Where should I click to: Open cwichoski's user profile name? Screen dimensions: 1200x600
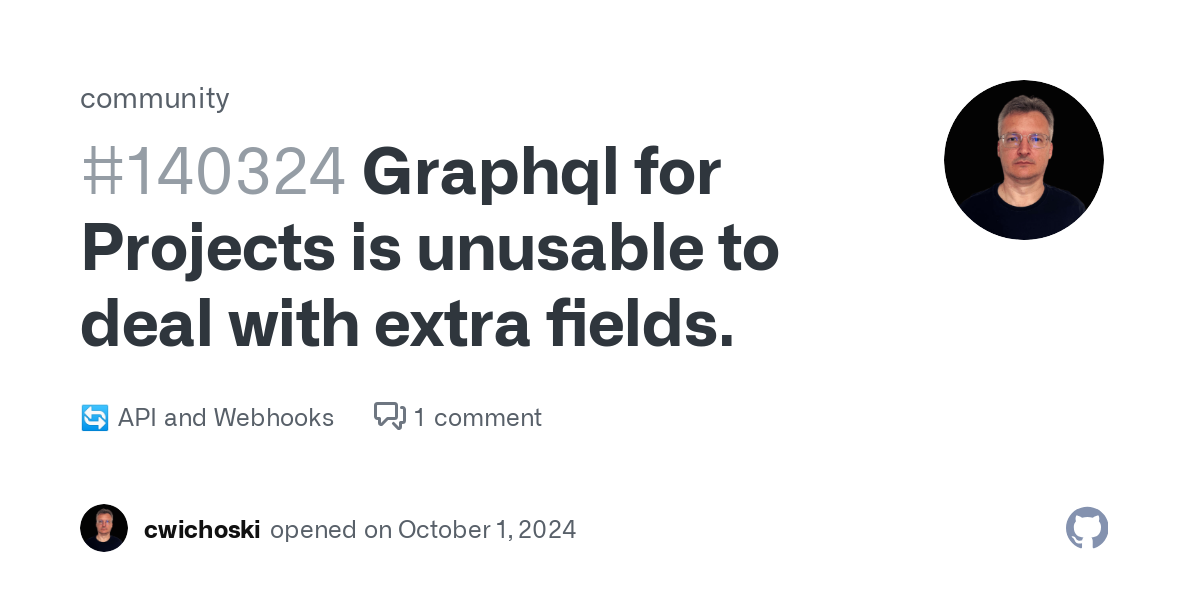pos(202,529)
